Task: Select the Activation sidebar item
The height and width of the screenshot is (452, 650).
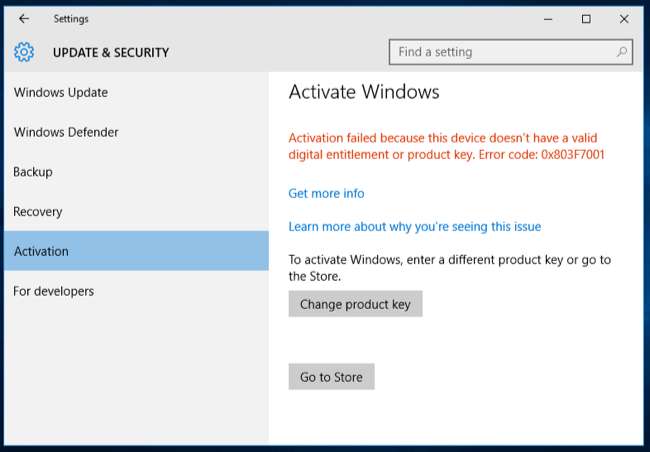Action: (41, 251)
